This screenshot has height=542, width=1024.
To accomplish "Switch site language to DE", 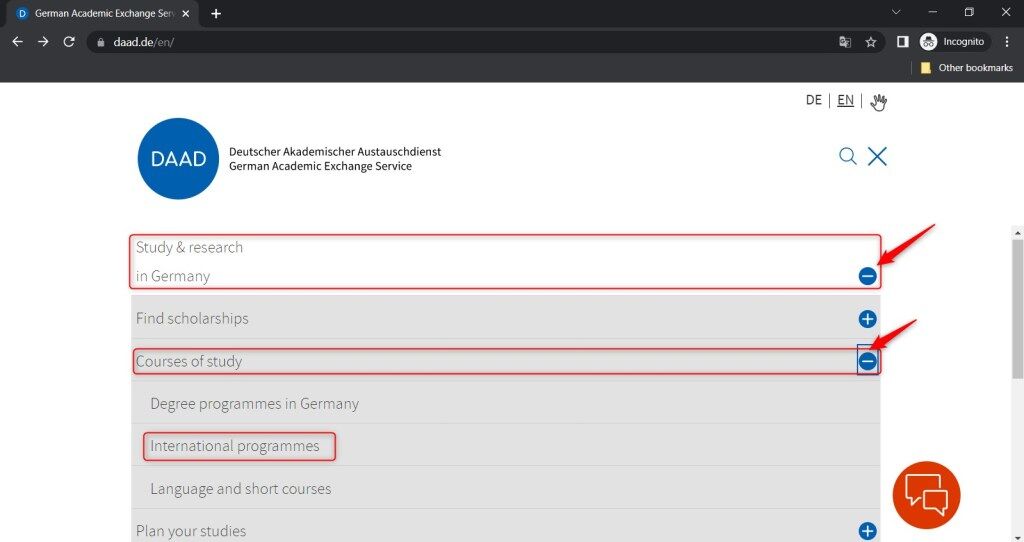I will point(814,100).
